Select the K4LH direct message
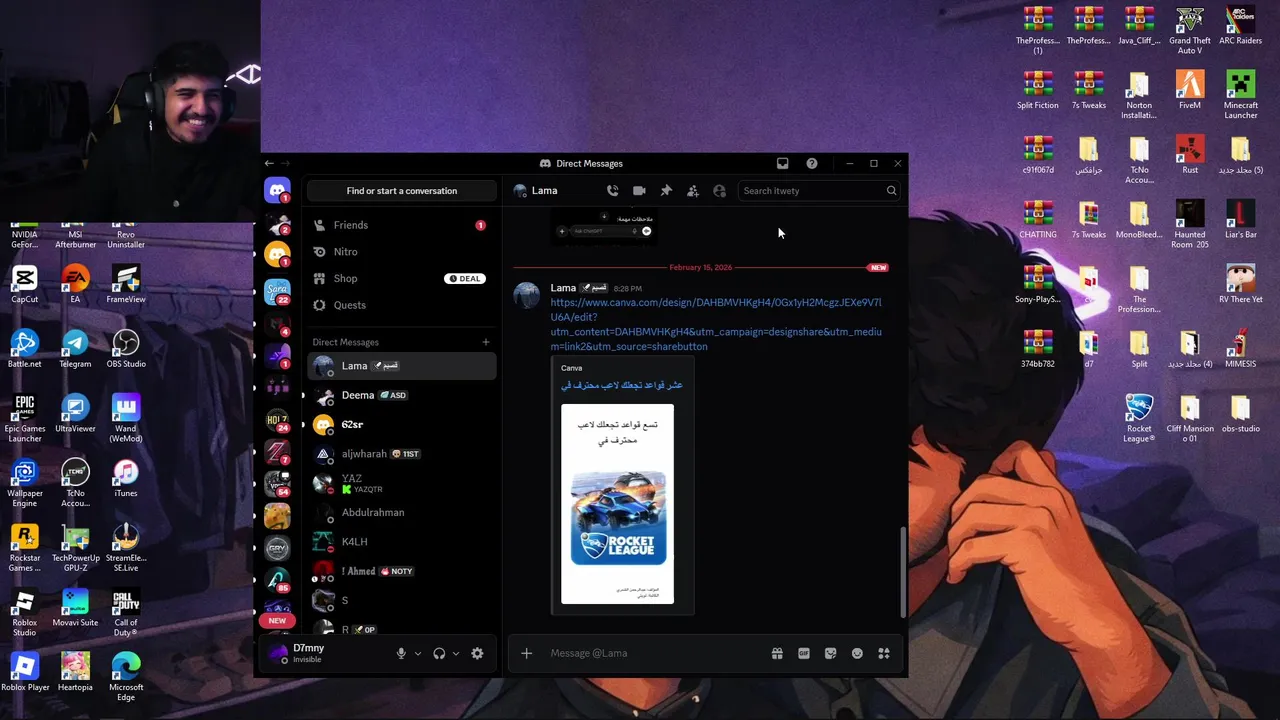The image size is (1280, 720). [401, 542]
